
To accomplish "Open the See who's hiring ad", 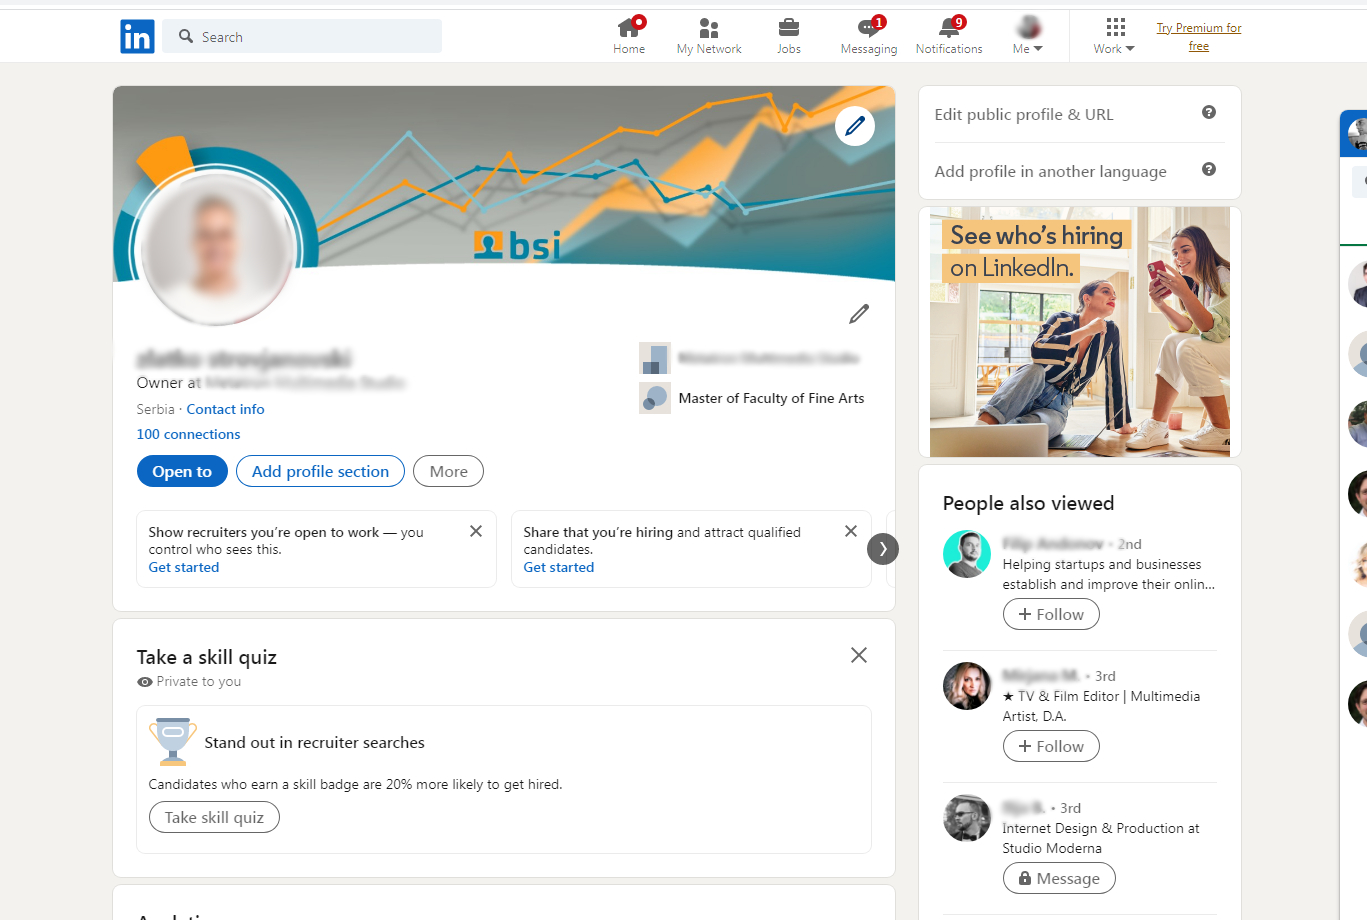I will pos(1080,332).
